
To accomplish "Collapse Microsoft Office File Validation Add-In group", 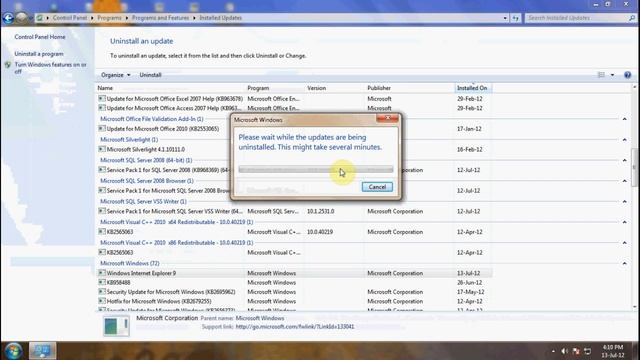I will (624, 119).
